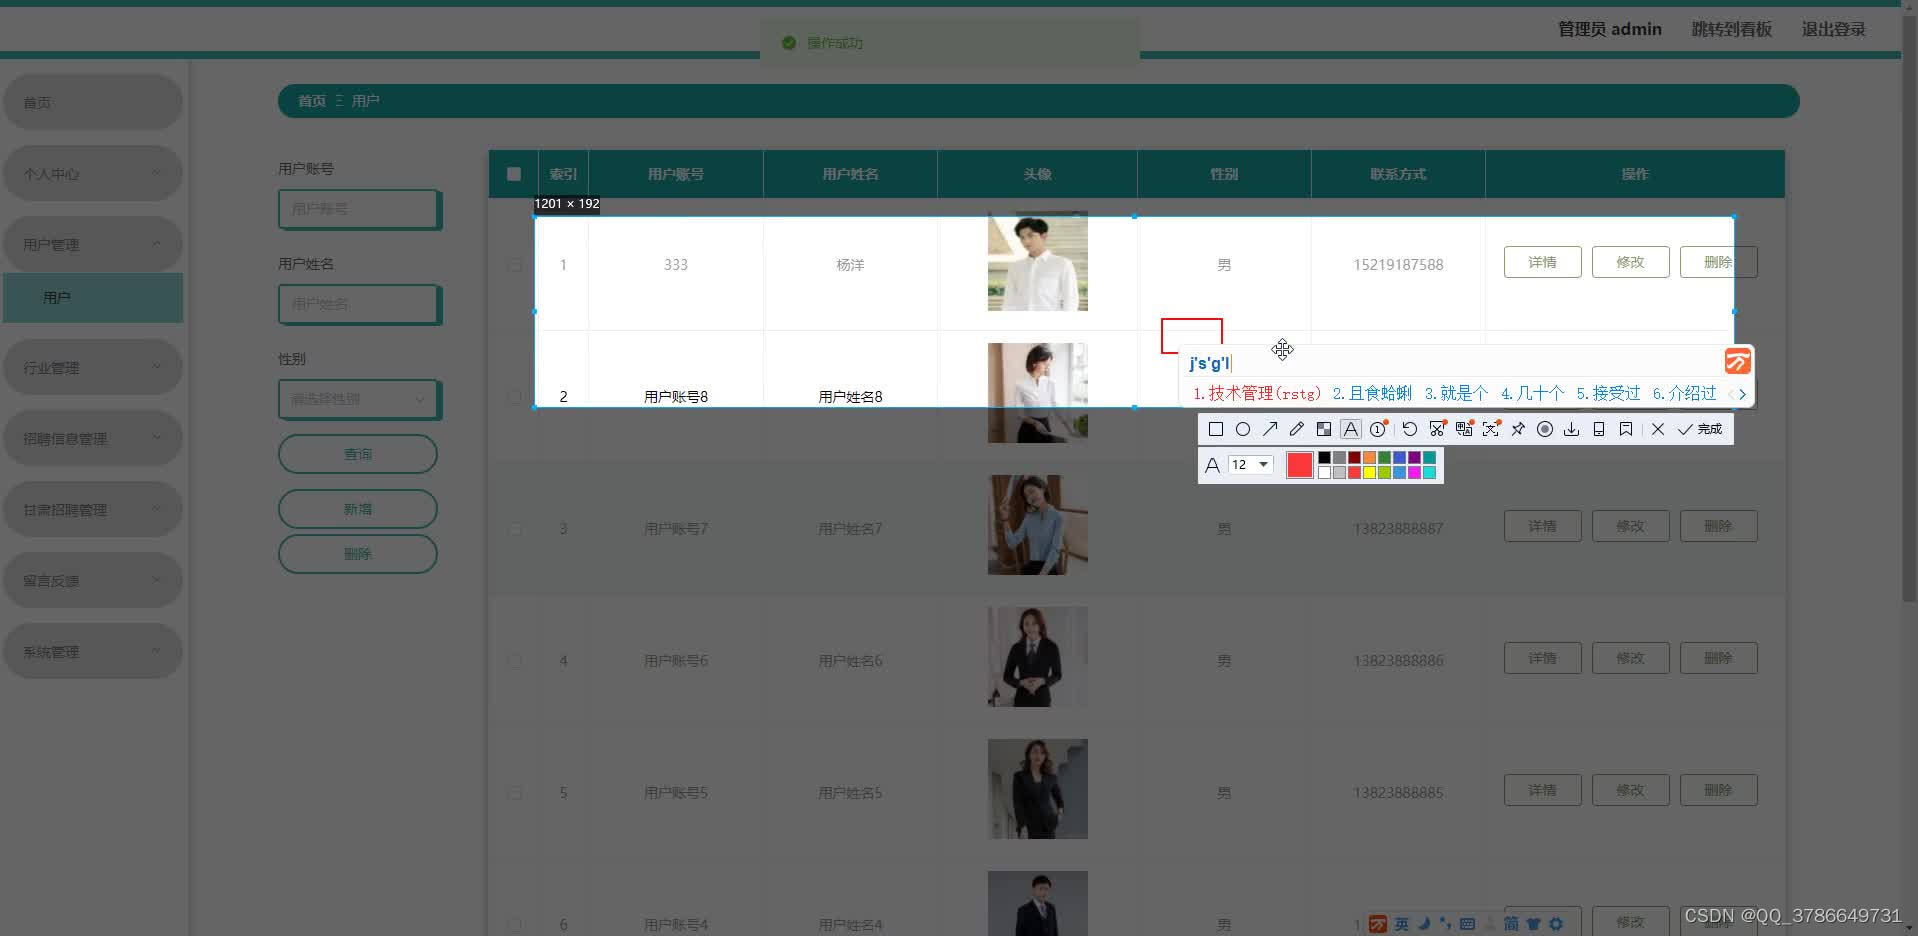
Task: Open 首页 in the sidebar
Action: 93,103
